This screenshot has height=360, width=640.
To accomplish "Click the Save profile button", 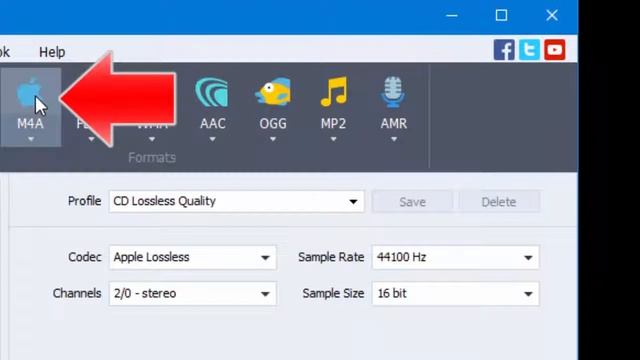I will pyautogui.click(x=412, y=202).
